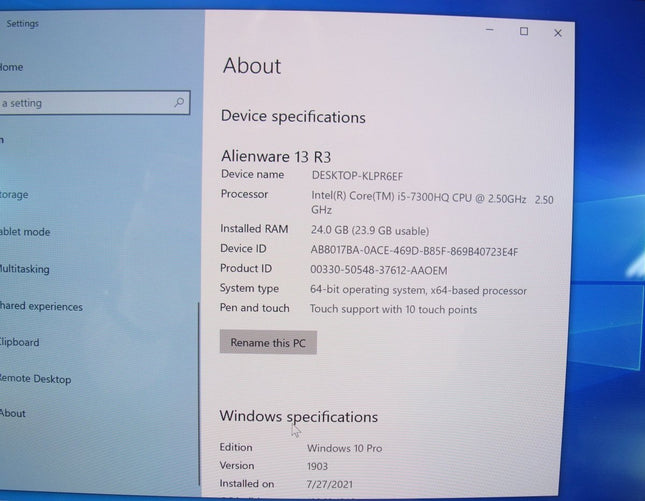Open Shared experiences settings
This screenshot has width=645, height=501.
41,306
